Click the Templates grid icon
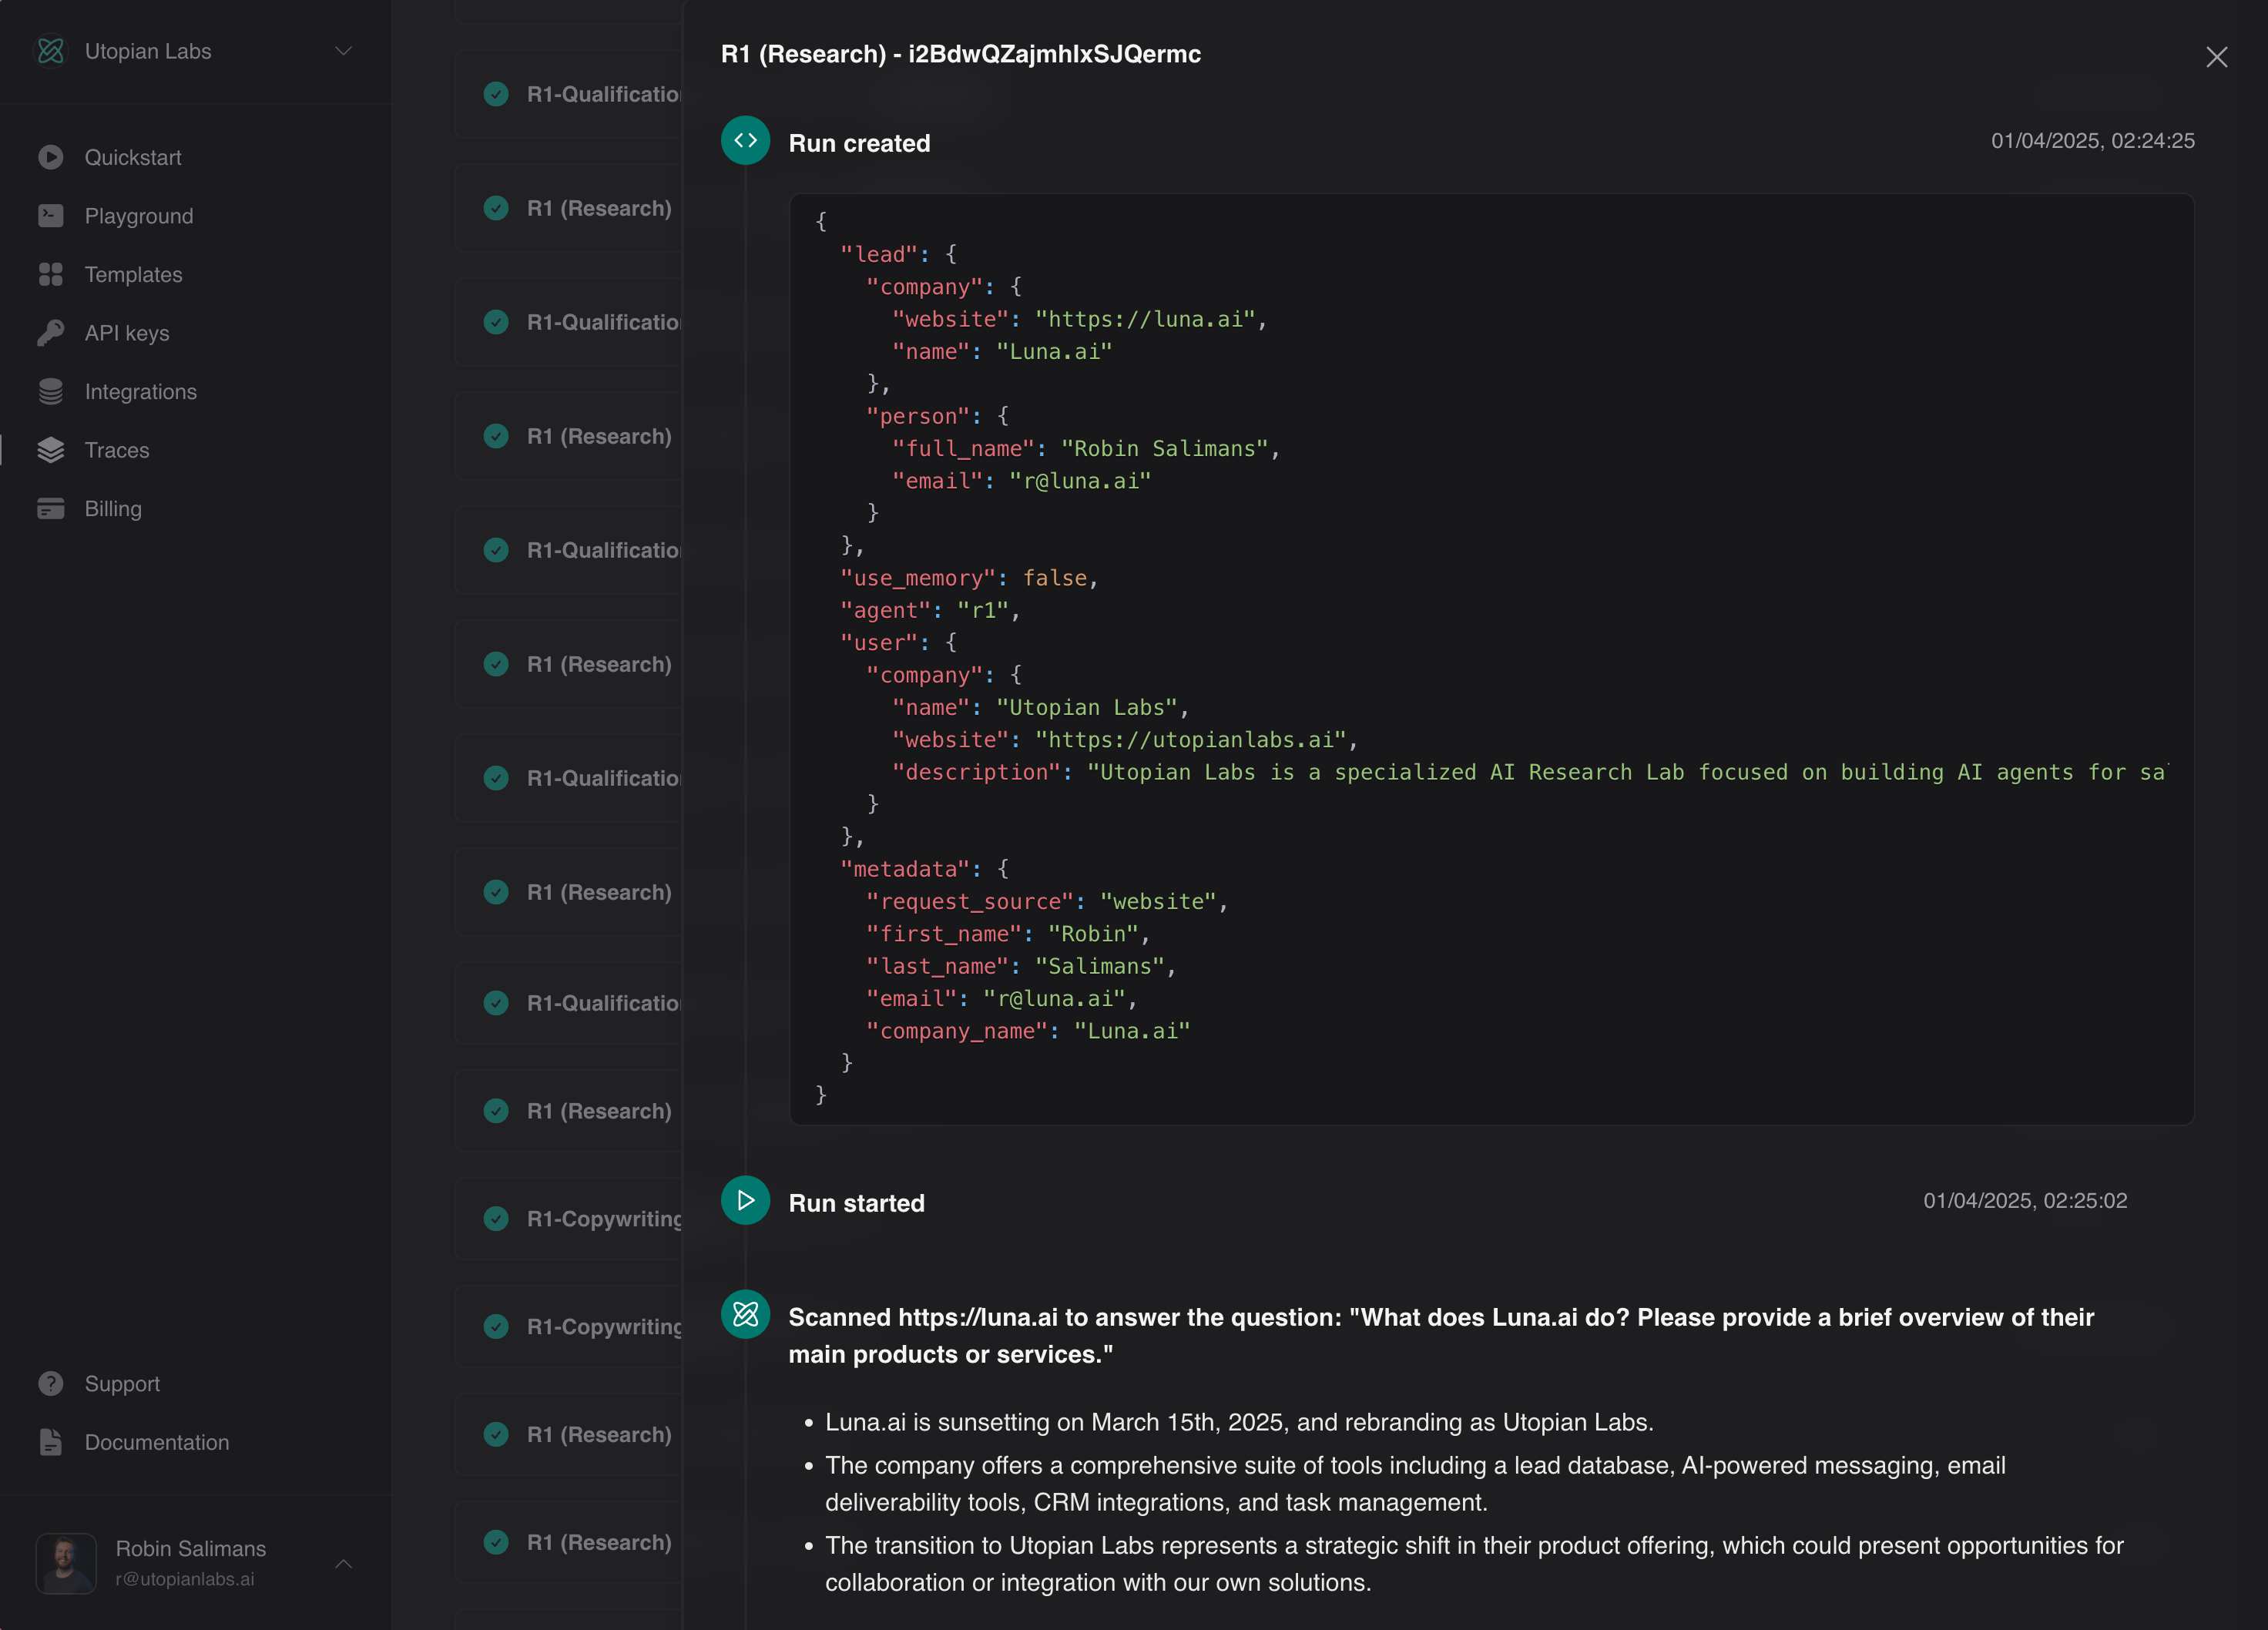Viewport: 2268px width, 1630px height. point(50,274)
